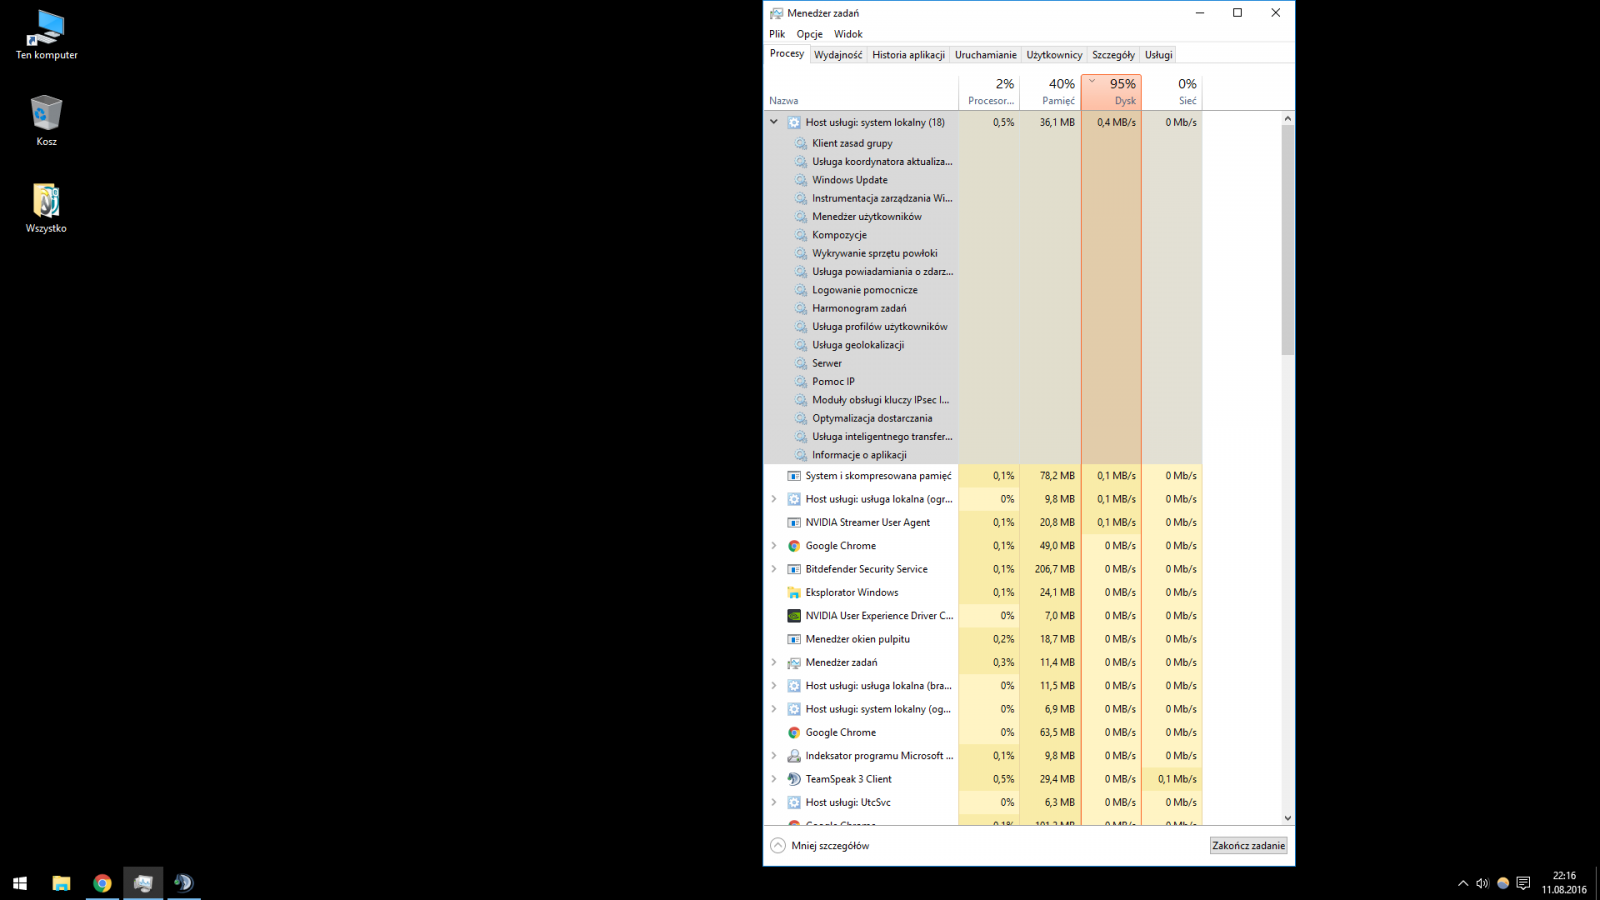Switch to Historia aplikacji tab
Viewport: 1600px width, 900px height.
[908, 55]
